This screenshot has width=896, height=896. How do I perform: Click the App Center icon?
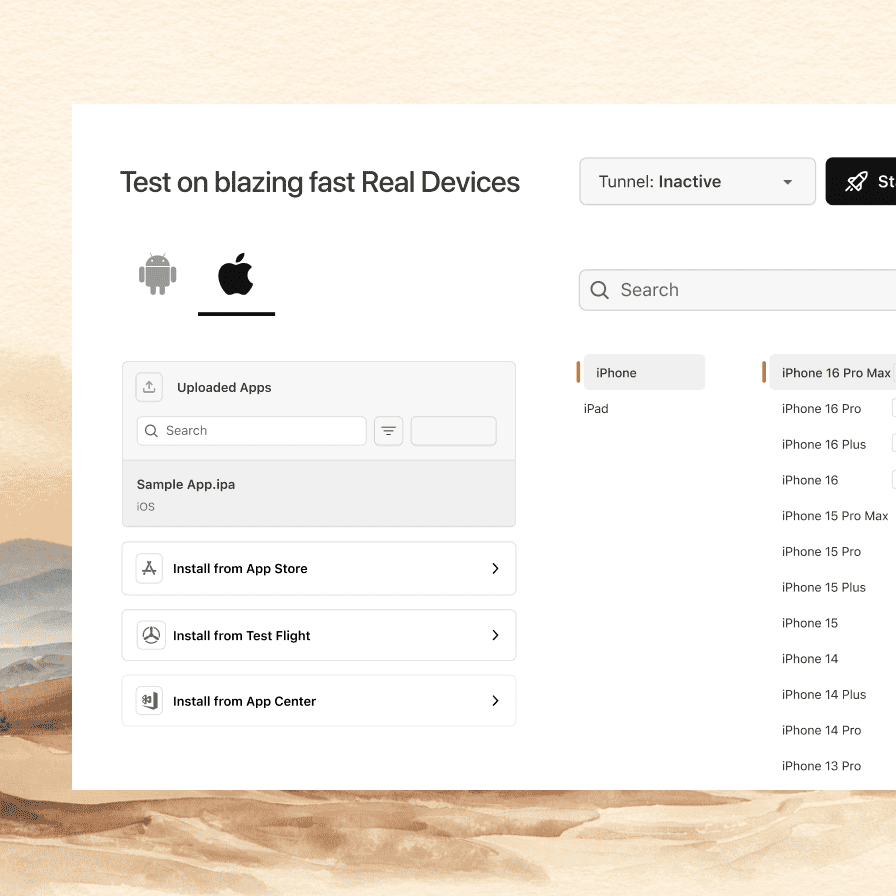[149, 700]
